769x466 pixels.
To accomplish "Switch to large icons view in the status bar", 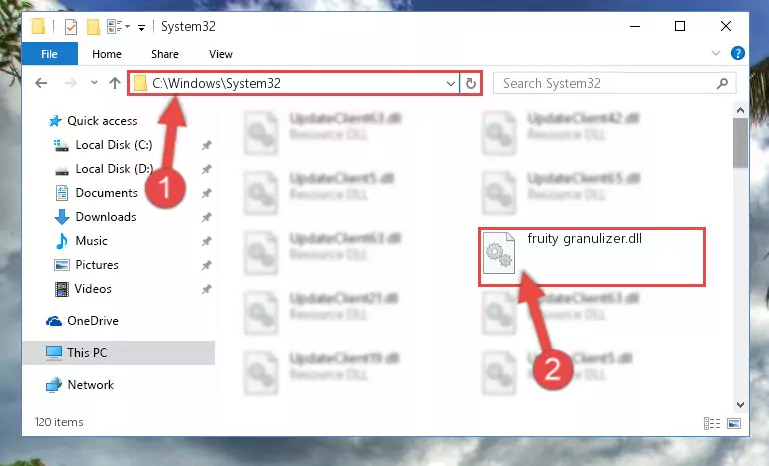I will 734,423.
